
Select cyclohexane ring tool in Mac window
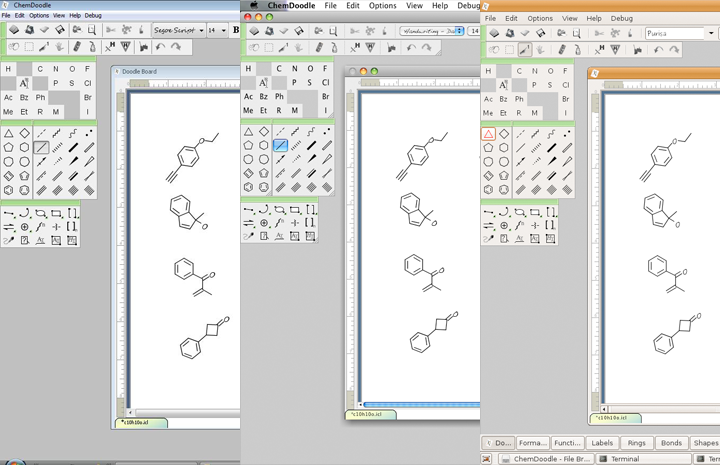click(264, 146)
